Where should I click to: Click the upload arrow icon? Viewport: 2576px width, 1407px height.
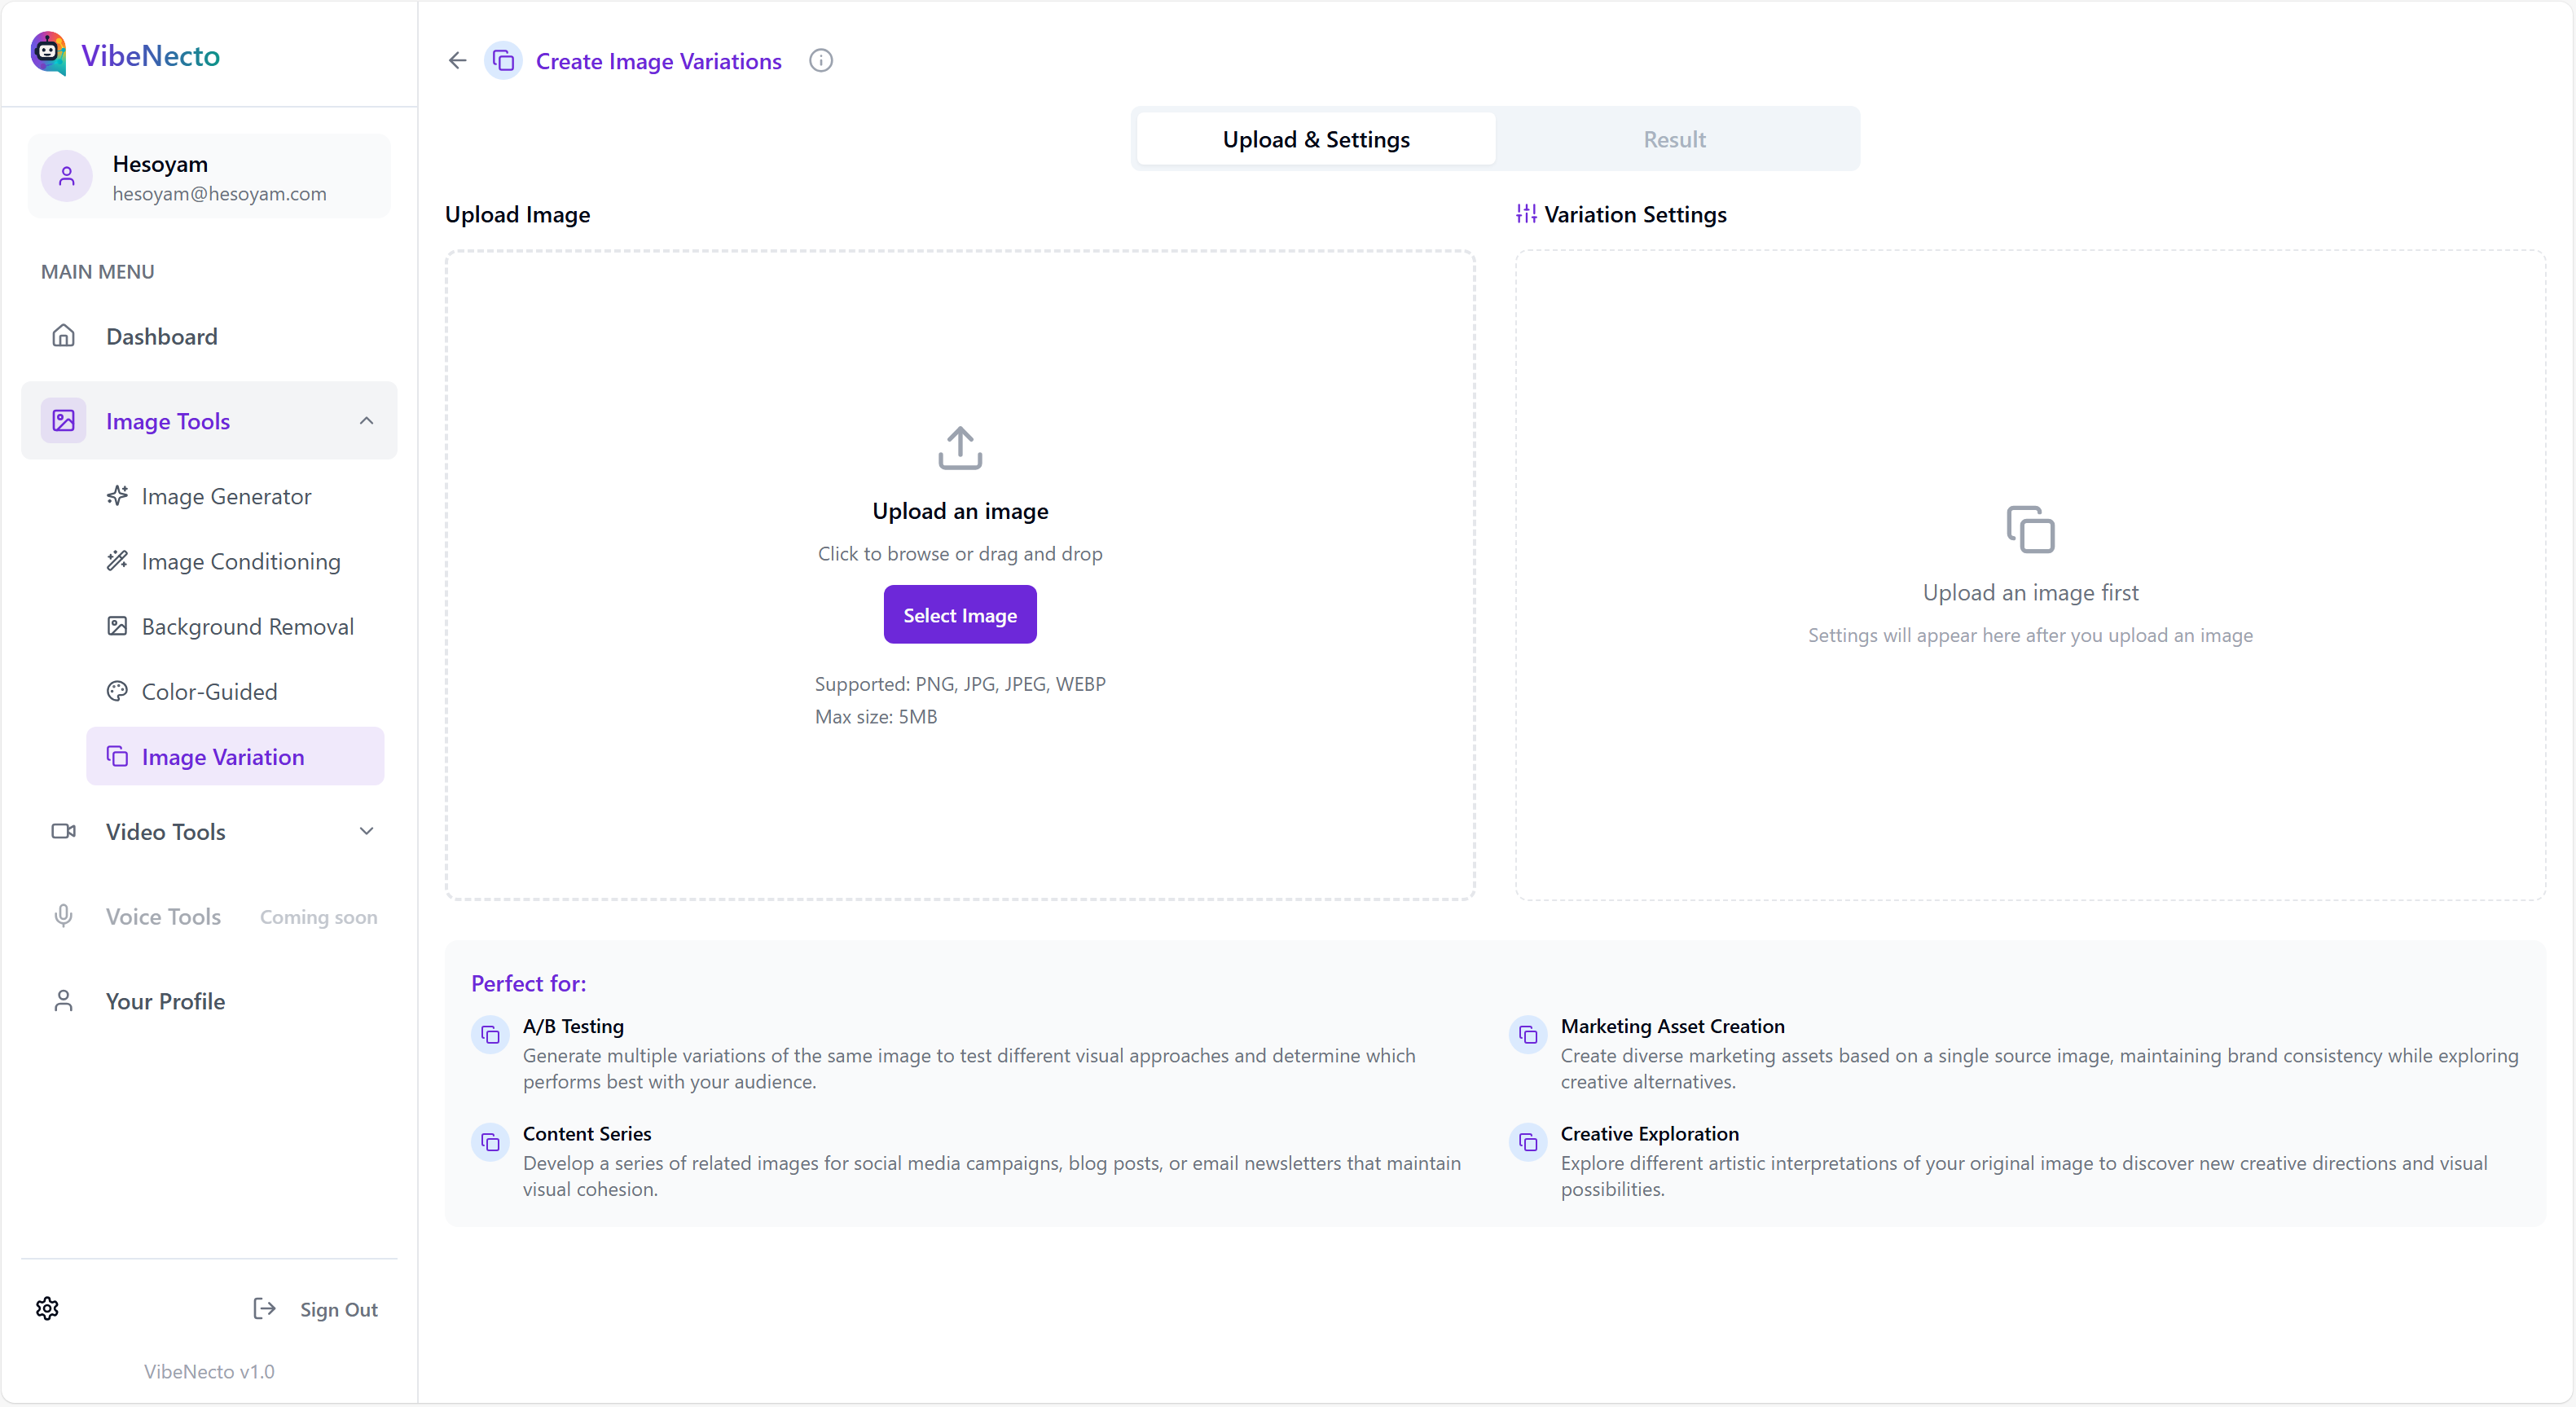pyautogui.click(x=959, y=448)
